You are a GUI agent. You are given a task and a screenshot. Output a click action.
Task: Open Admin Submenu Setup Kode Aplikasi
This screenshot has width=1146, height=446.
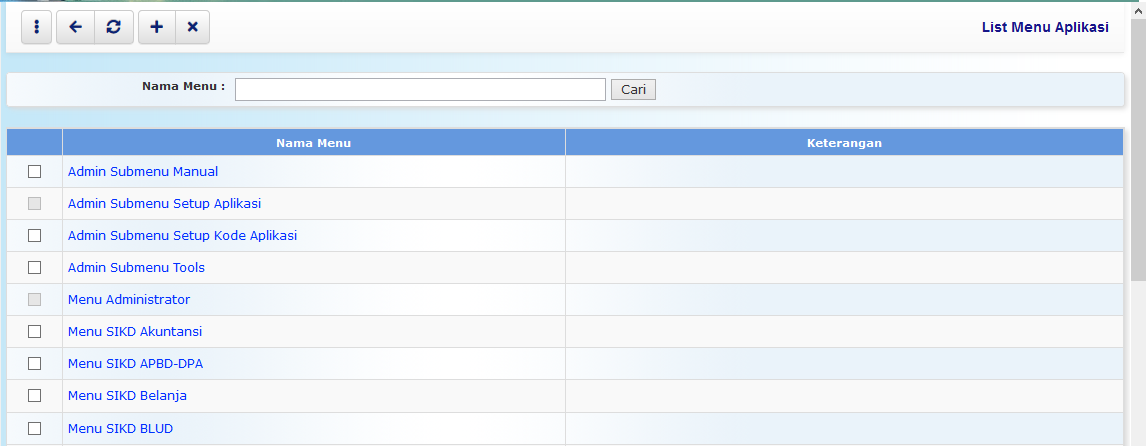182,236
